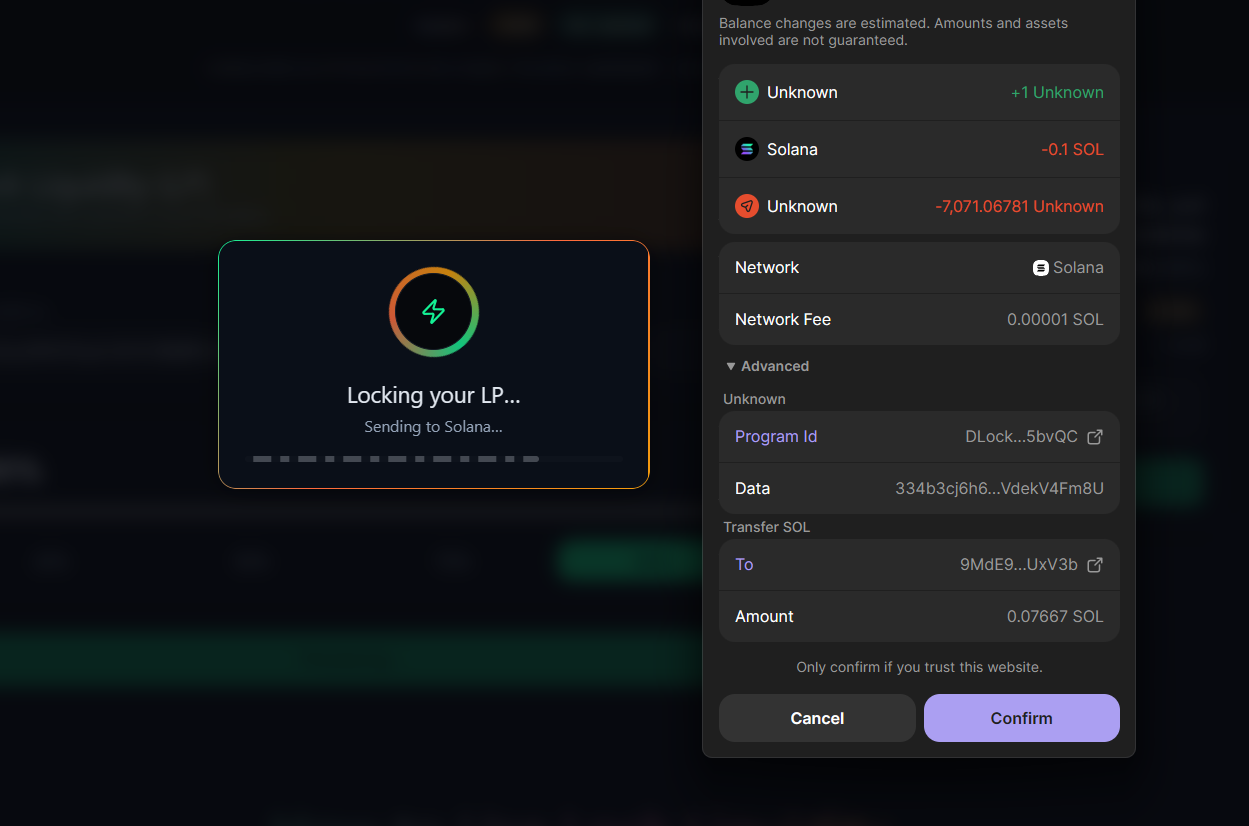Collapse the Advanced section triangle
Image resolution: width=1249 pixels, height=826 pixels.
pyautogui.click(x=731, y=367)
